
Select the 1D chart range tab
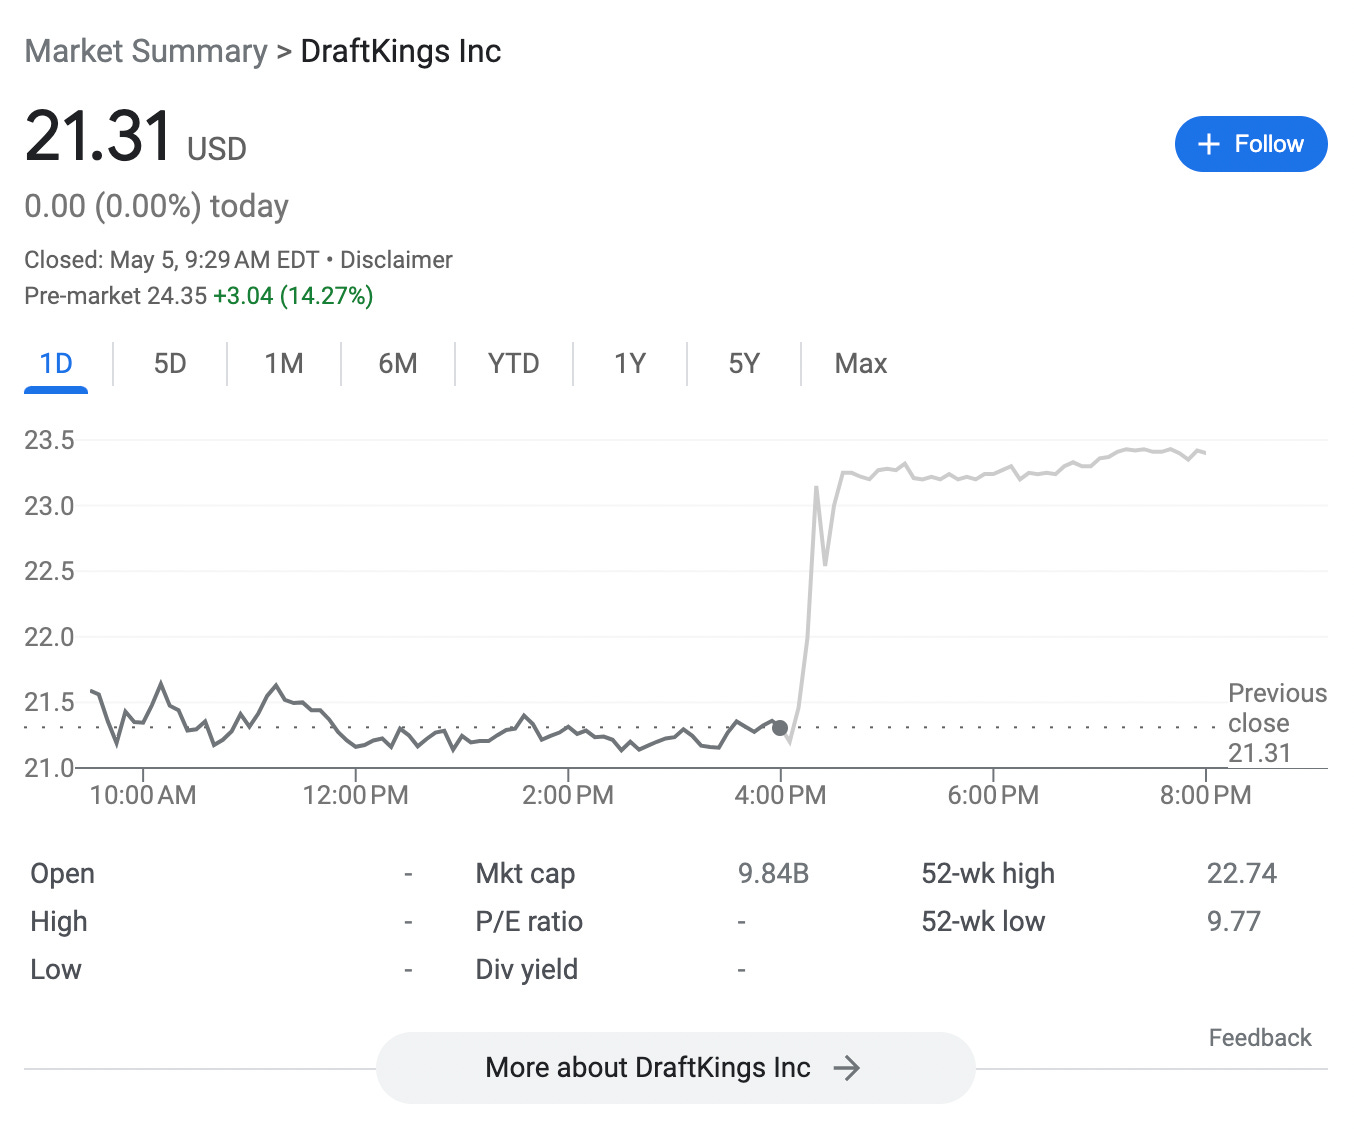point(56,363)
